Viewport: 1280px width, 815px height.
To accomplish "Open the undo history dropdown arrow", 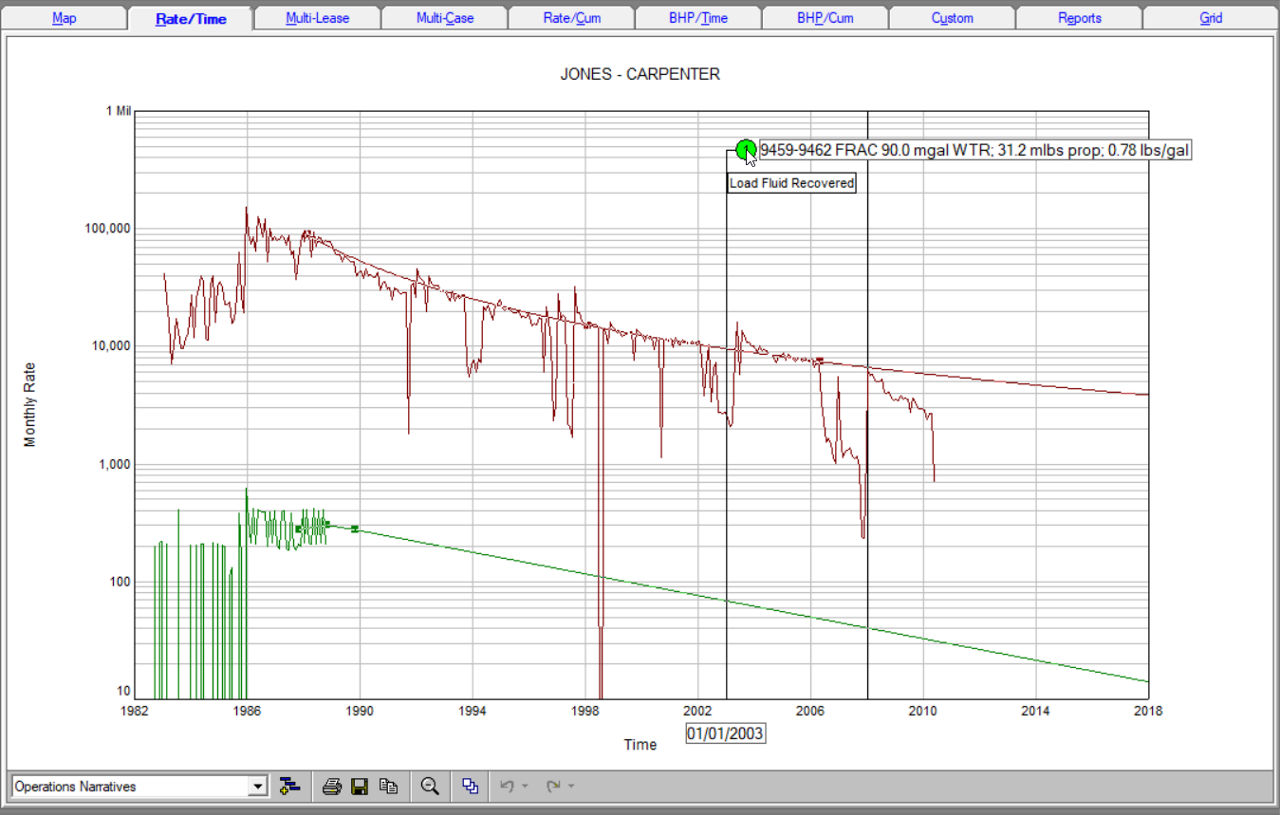I will (x=525, y=786).
